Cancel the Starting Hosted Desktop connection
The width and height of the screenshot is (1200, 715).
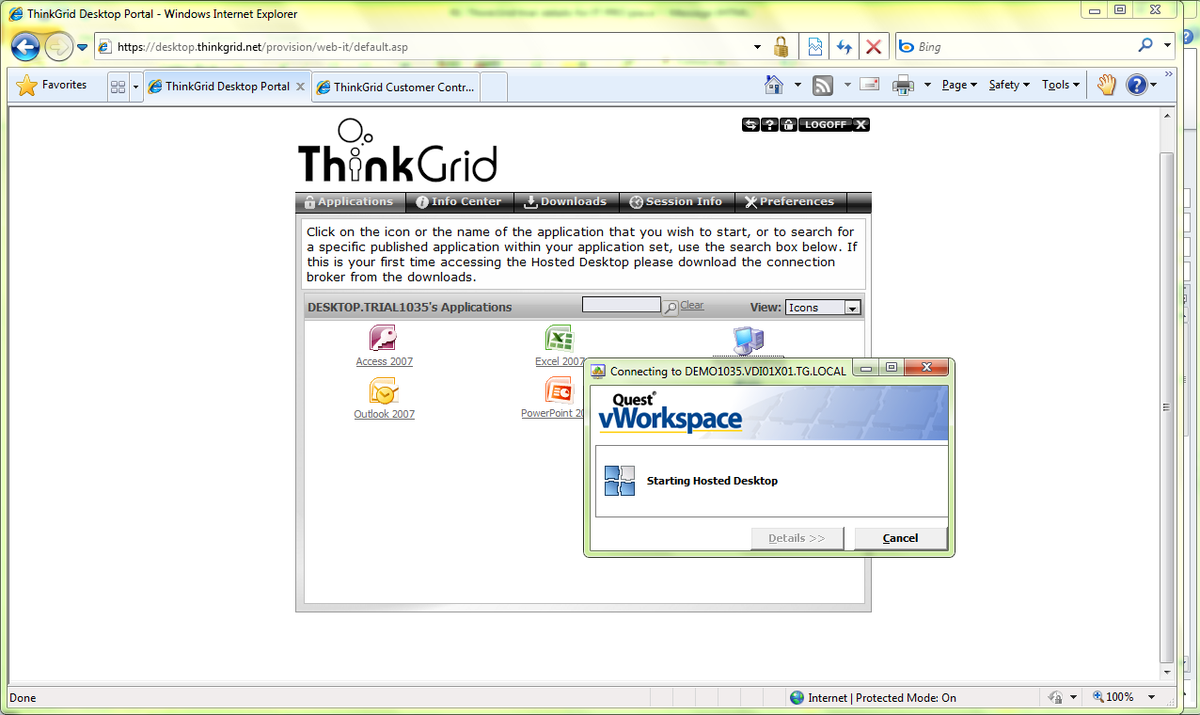pyautogui.click(x=898, y=538)
